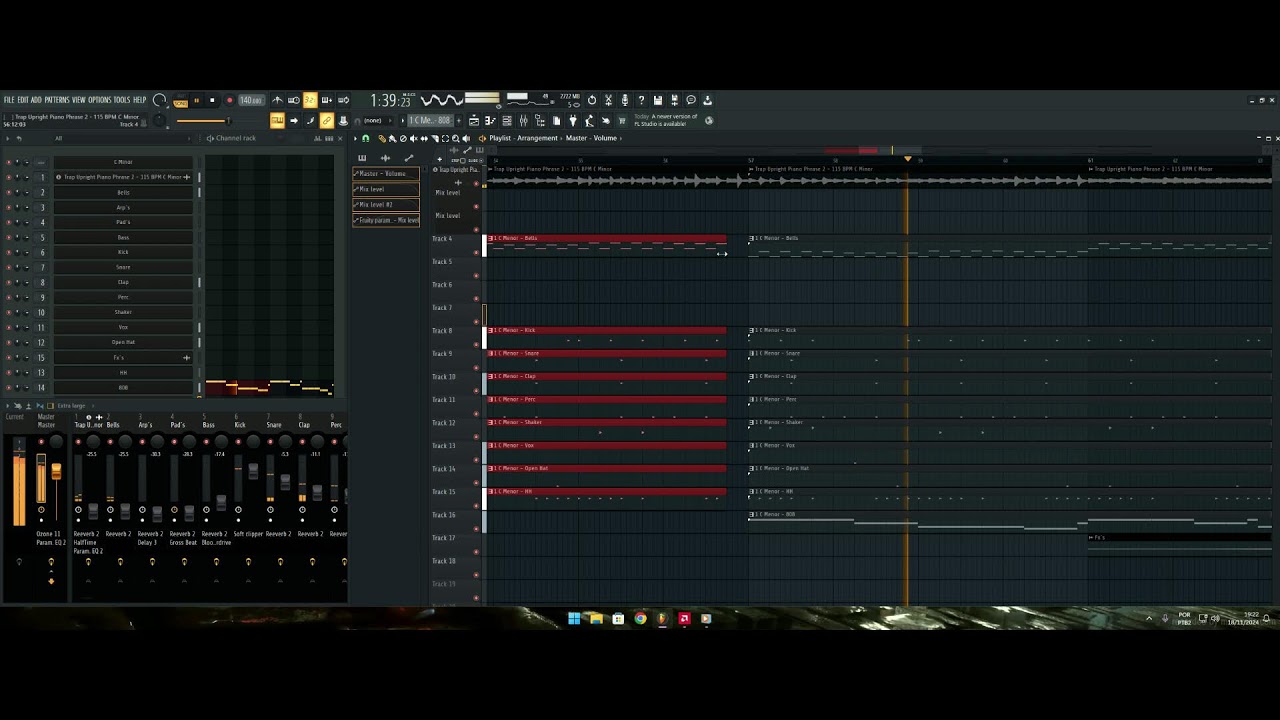Image resolution: width=1280 pixels, height=720 pixels.
Task: Select the Open Hat channel button
Action: (x=123, y=342)
